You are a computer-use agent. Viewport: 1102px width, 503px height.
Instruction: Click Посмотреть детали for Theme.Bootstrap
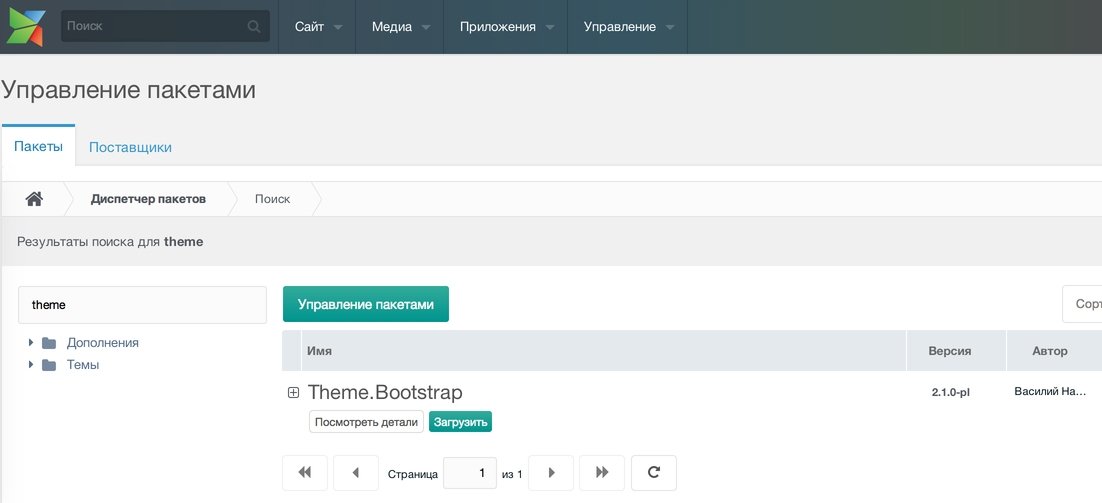[366, 422]
